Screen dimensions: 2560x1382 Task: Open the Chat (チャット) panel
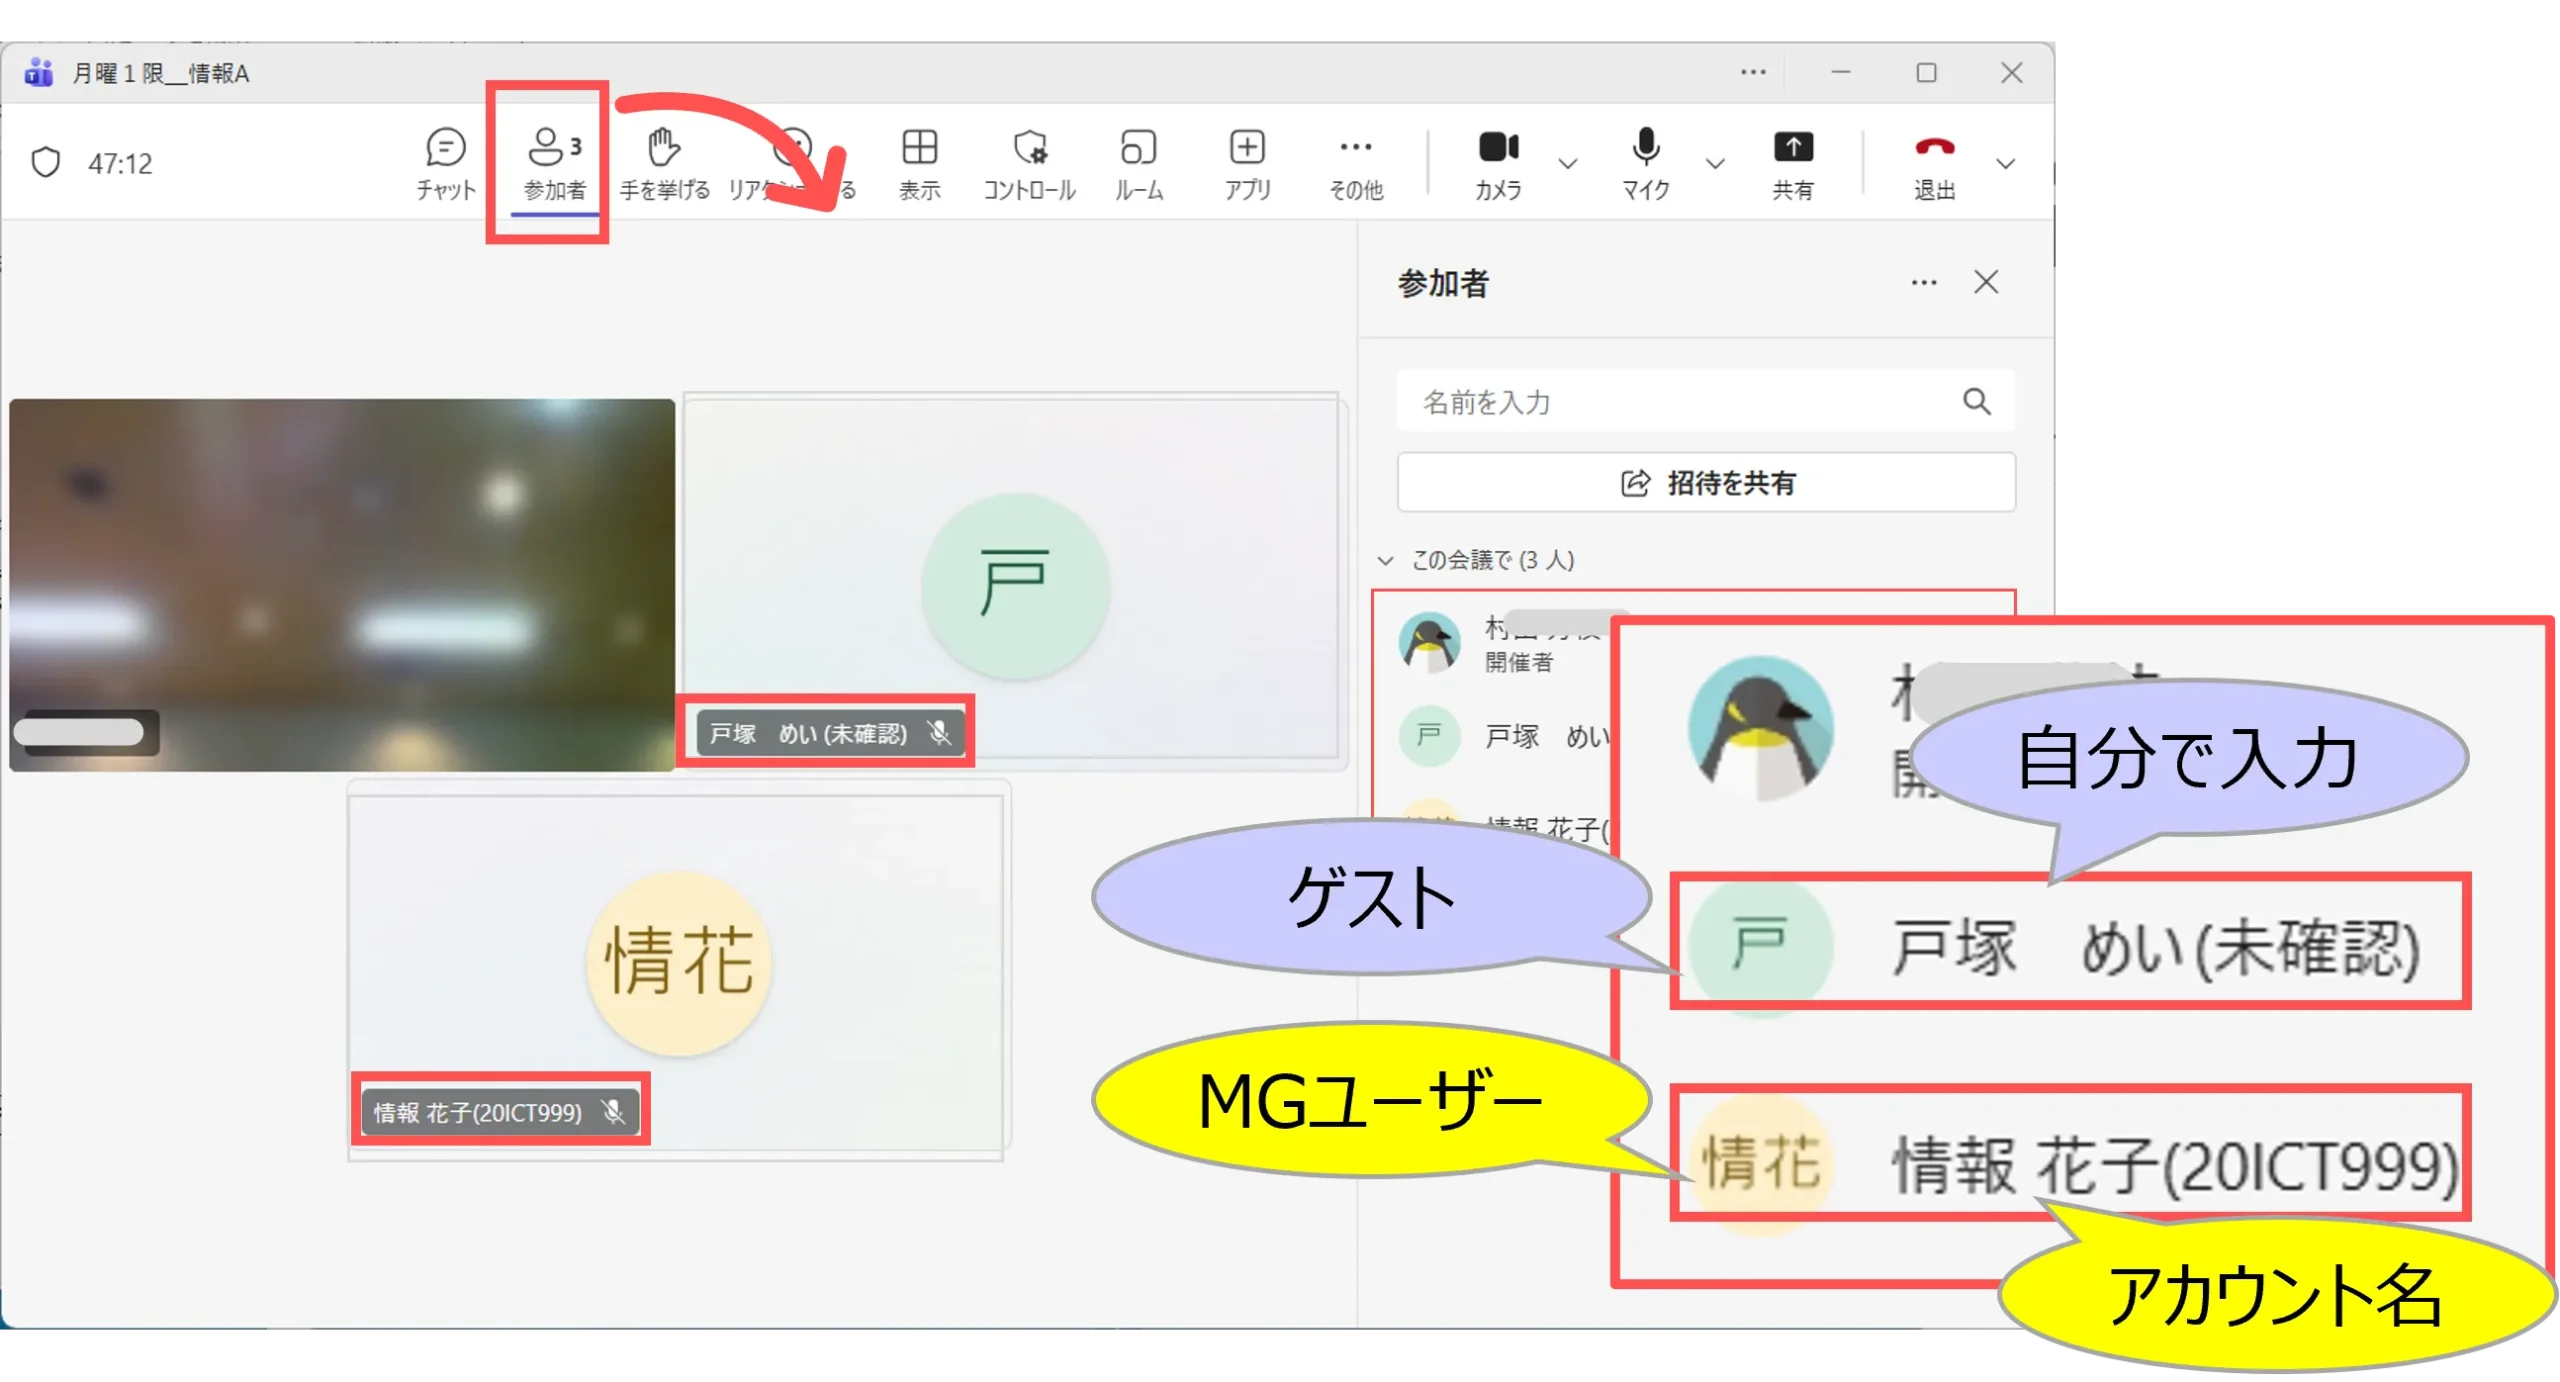coord(445,162)
